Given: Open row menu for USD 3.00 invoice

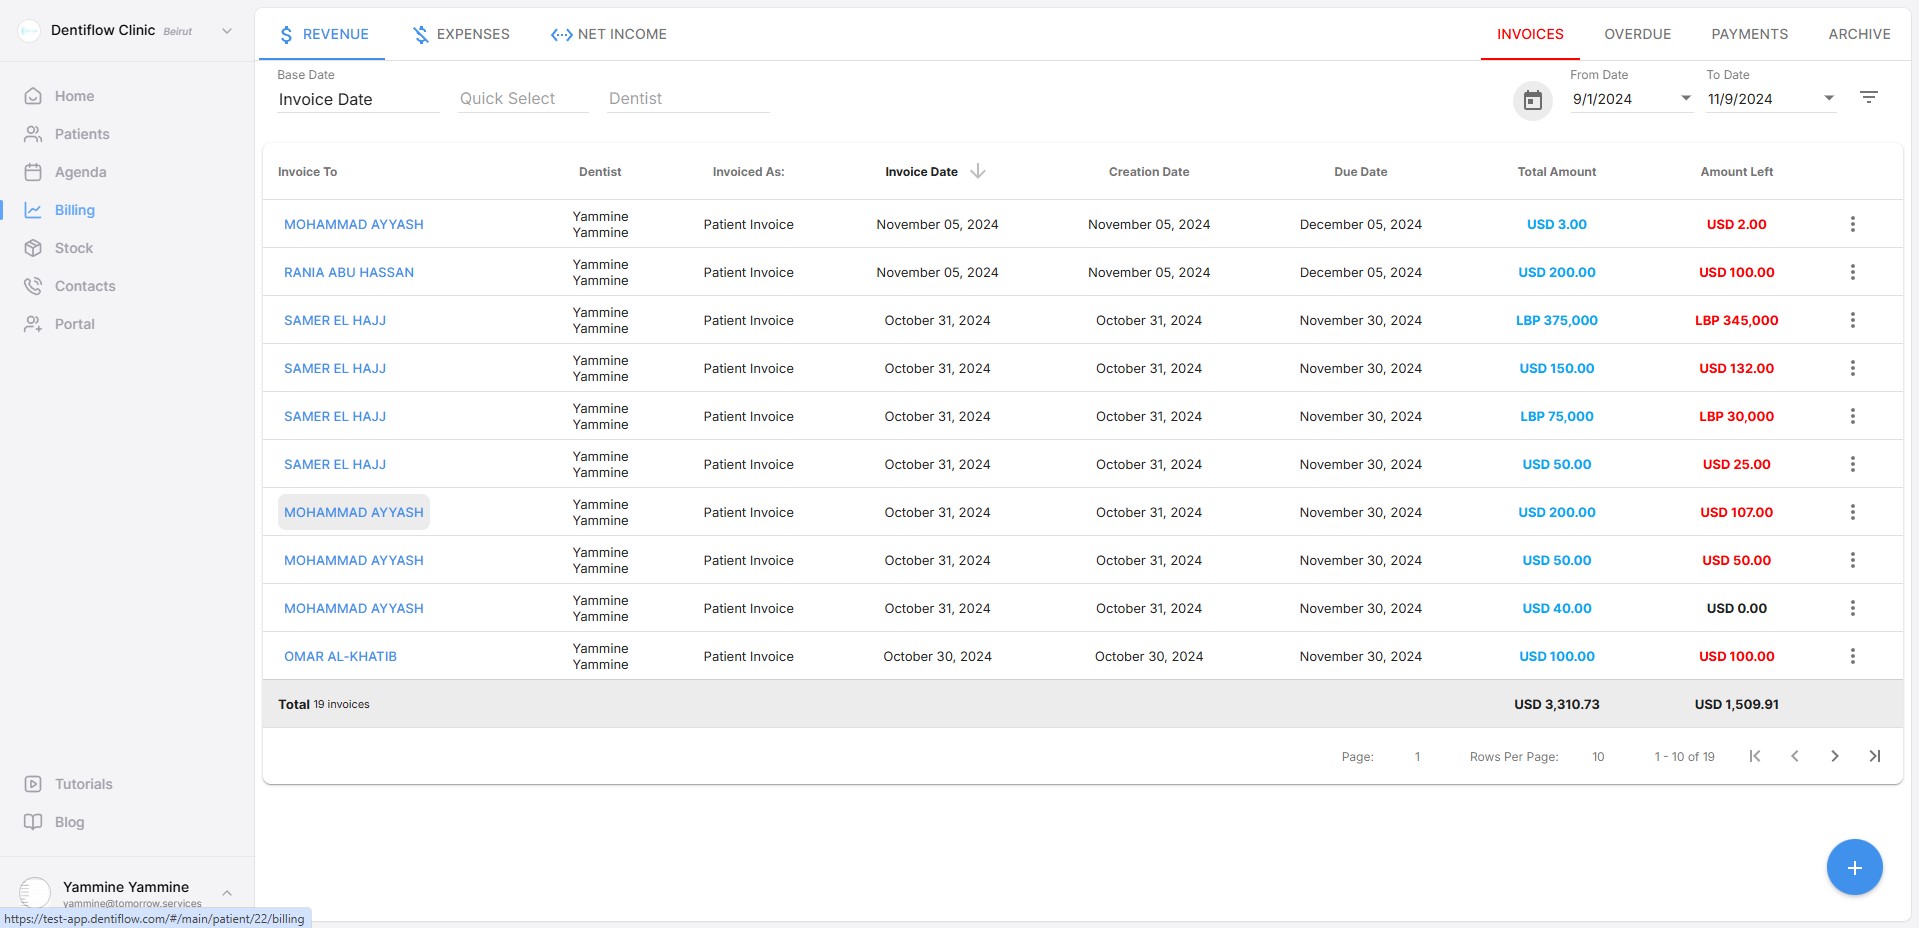Looking at the screenshot, I should coord(1852,224).
